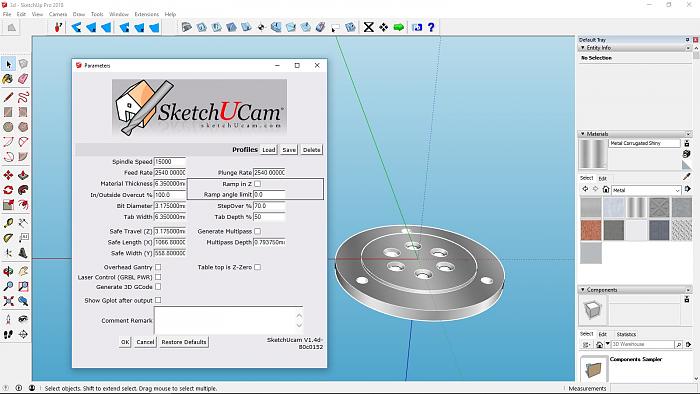Choose the Tape Measure tool
The height and width of the screenshot is (394, 700).
coord(8,223)
